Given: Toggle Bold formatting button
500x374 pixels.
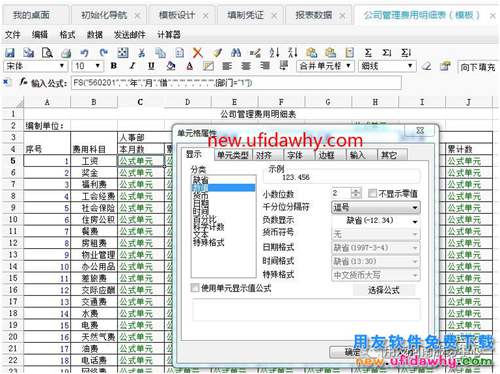Looking at the screenshot, I should click(114, 66).
